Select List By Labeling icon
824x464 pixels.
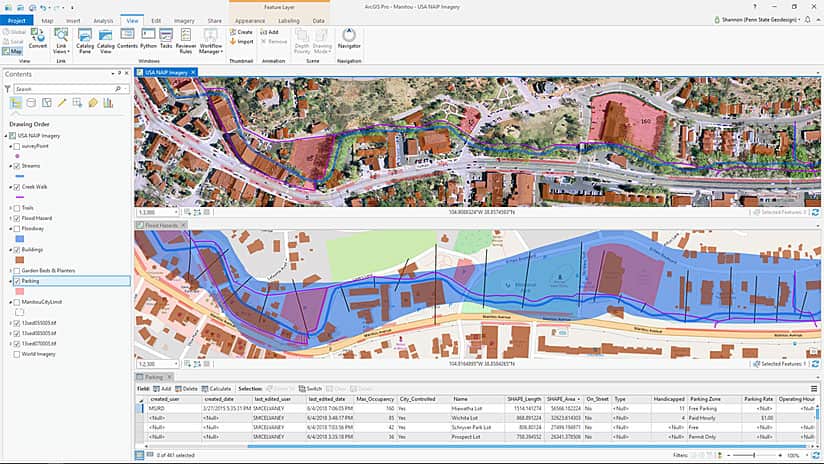[x=93, y=103]
